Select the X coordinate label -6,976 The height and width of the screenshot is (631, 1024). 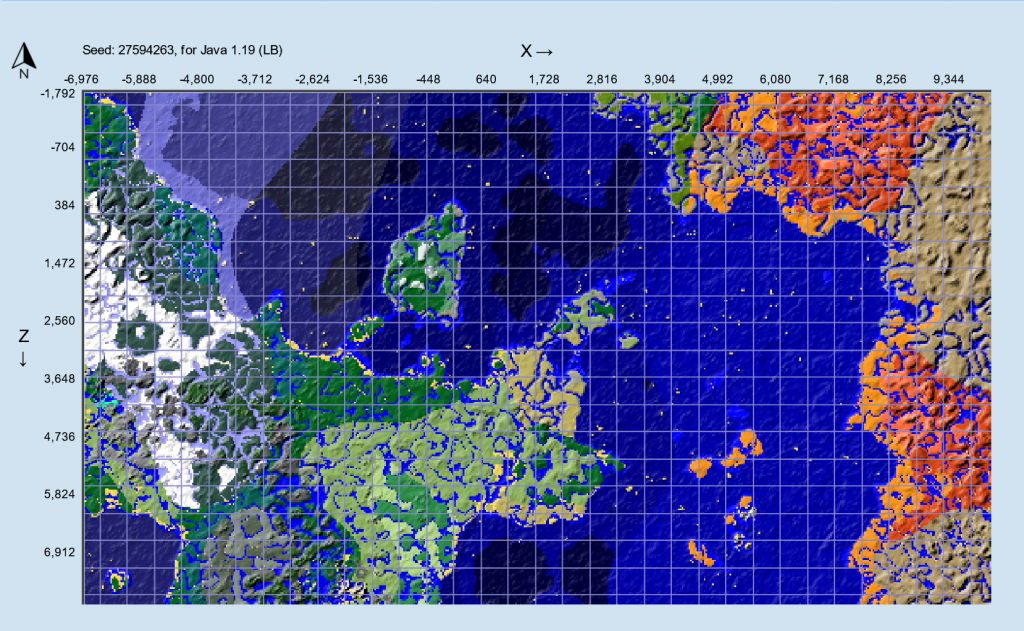point(82,78)
